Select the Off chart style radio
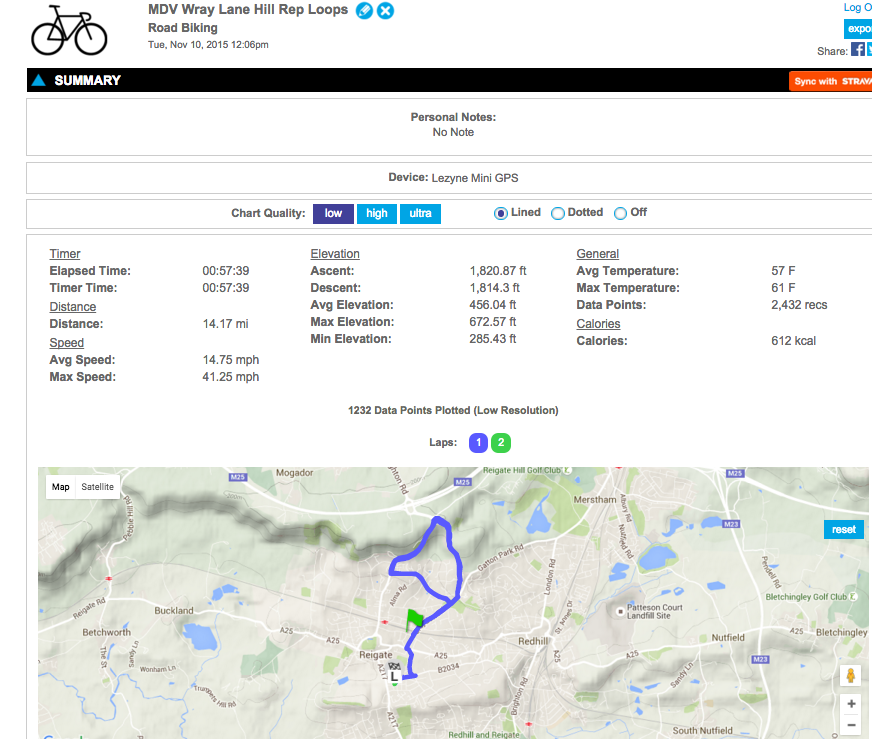Viewport: 872px width, 739px height. (620, 213)
